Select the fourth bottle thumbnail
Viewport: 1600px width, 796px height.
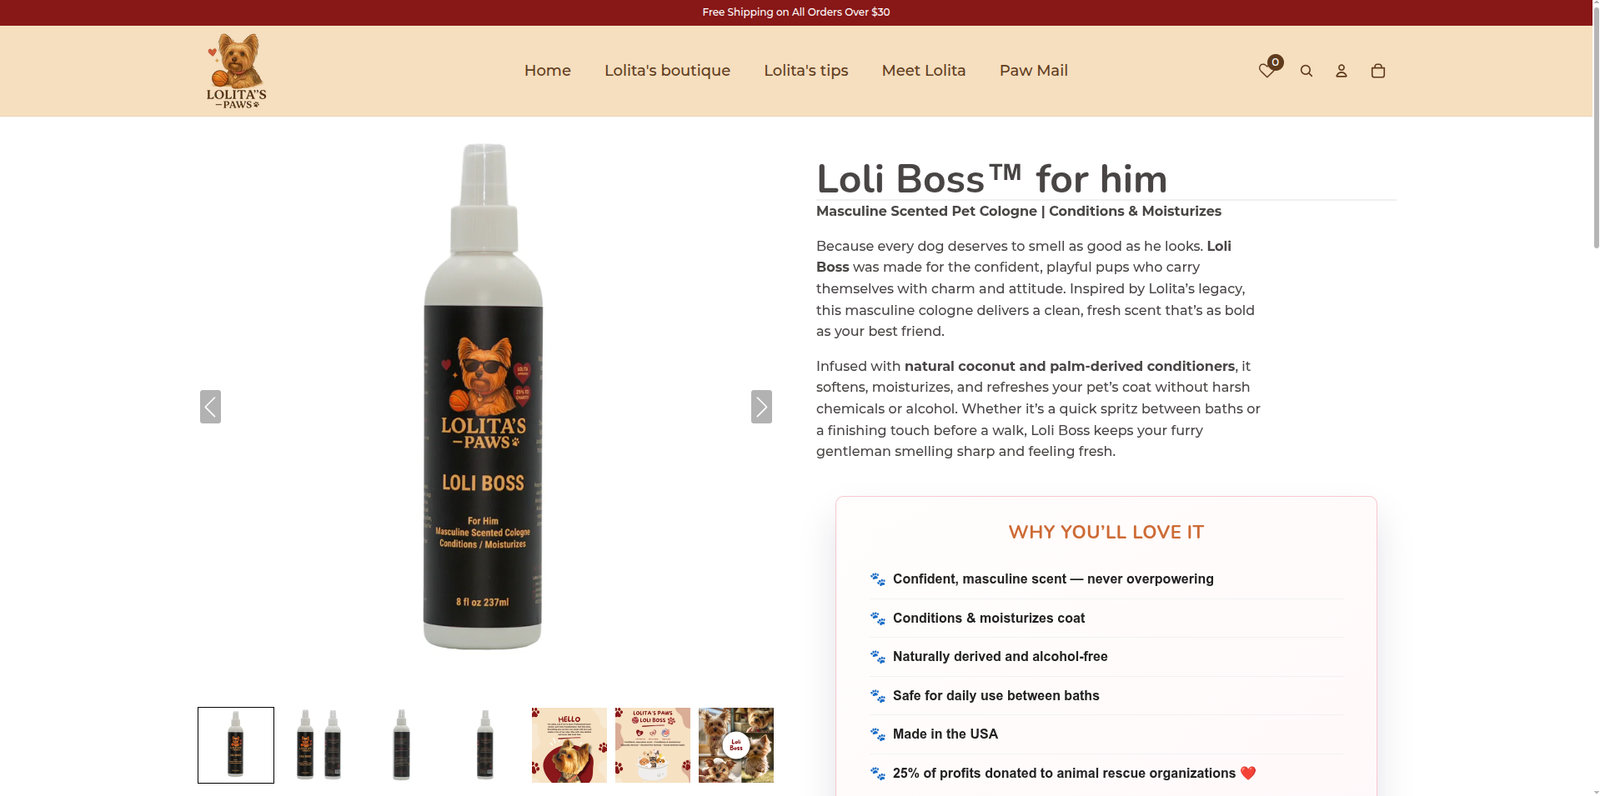coord(486,745)
